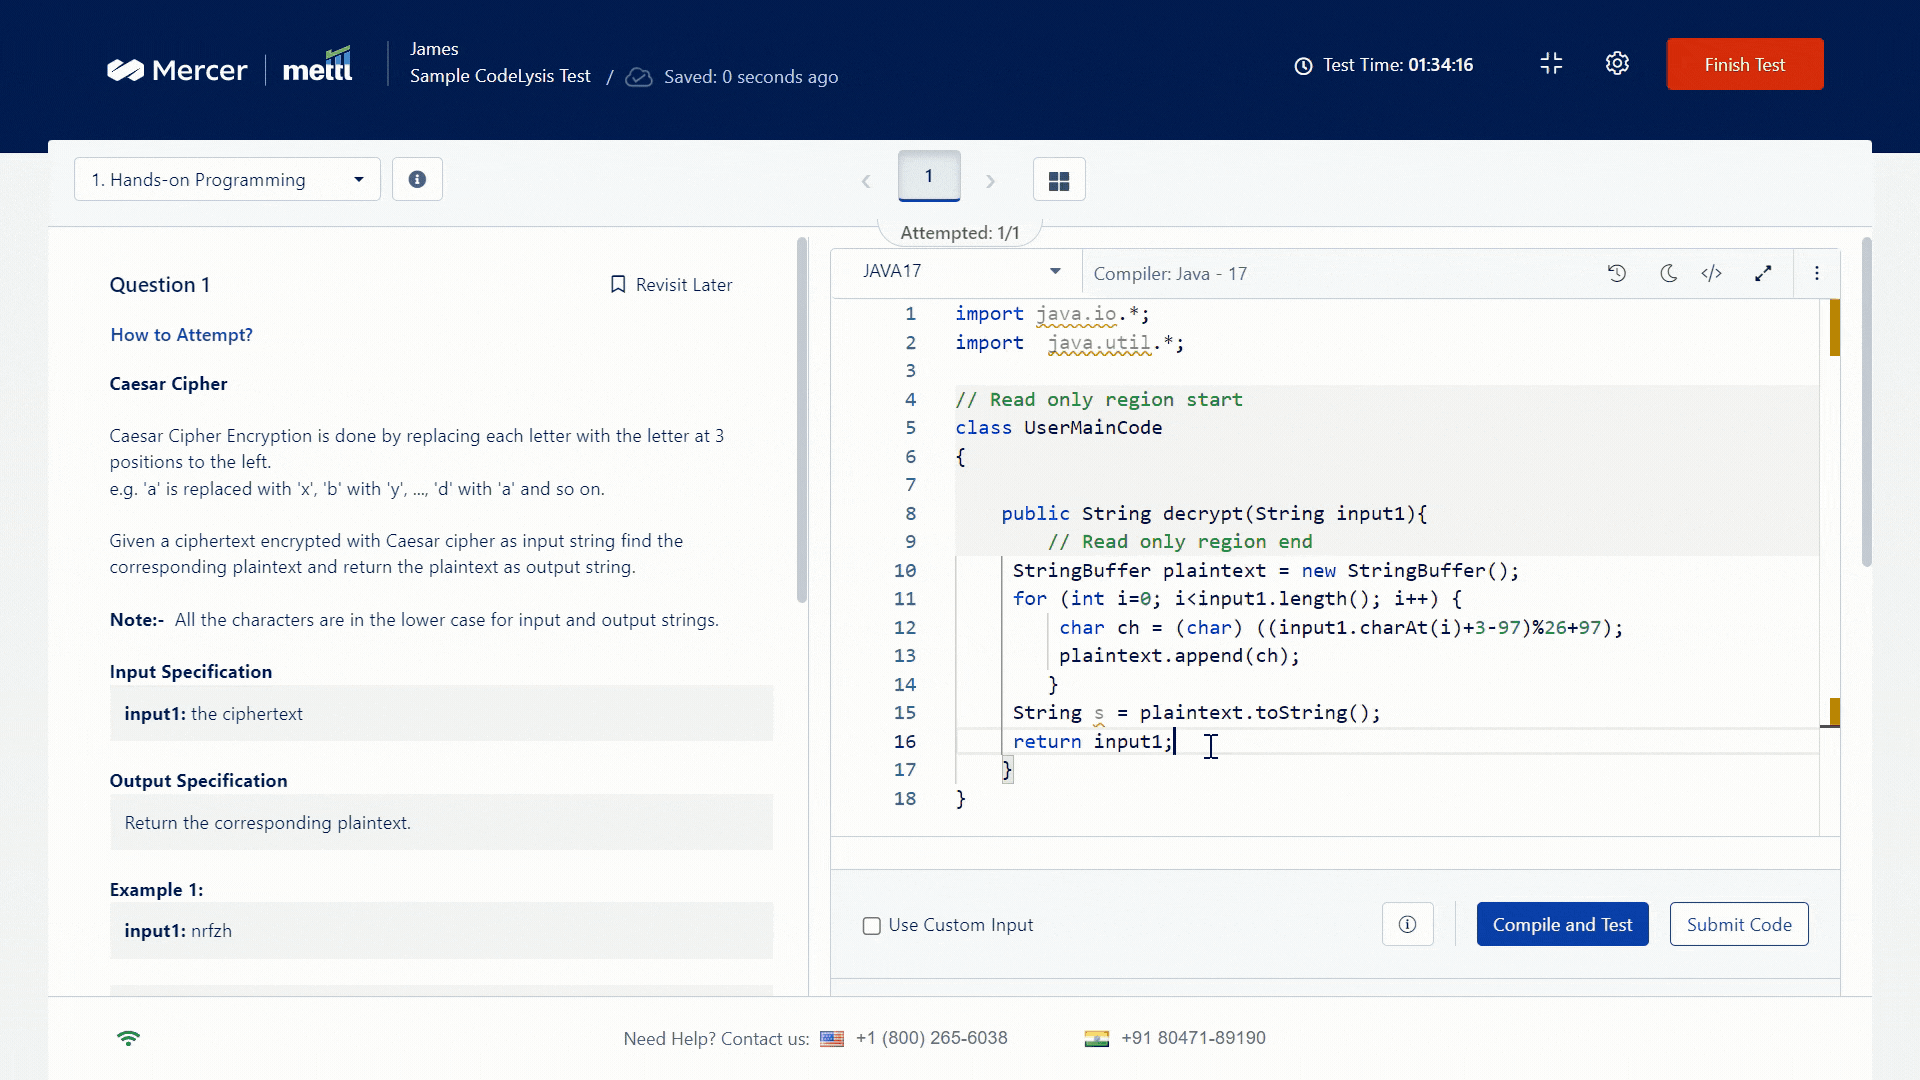Open code history with the clock icon
The image size is (1920, 1080).
point(1617,273)
